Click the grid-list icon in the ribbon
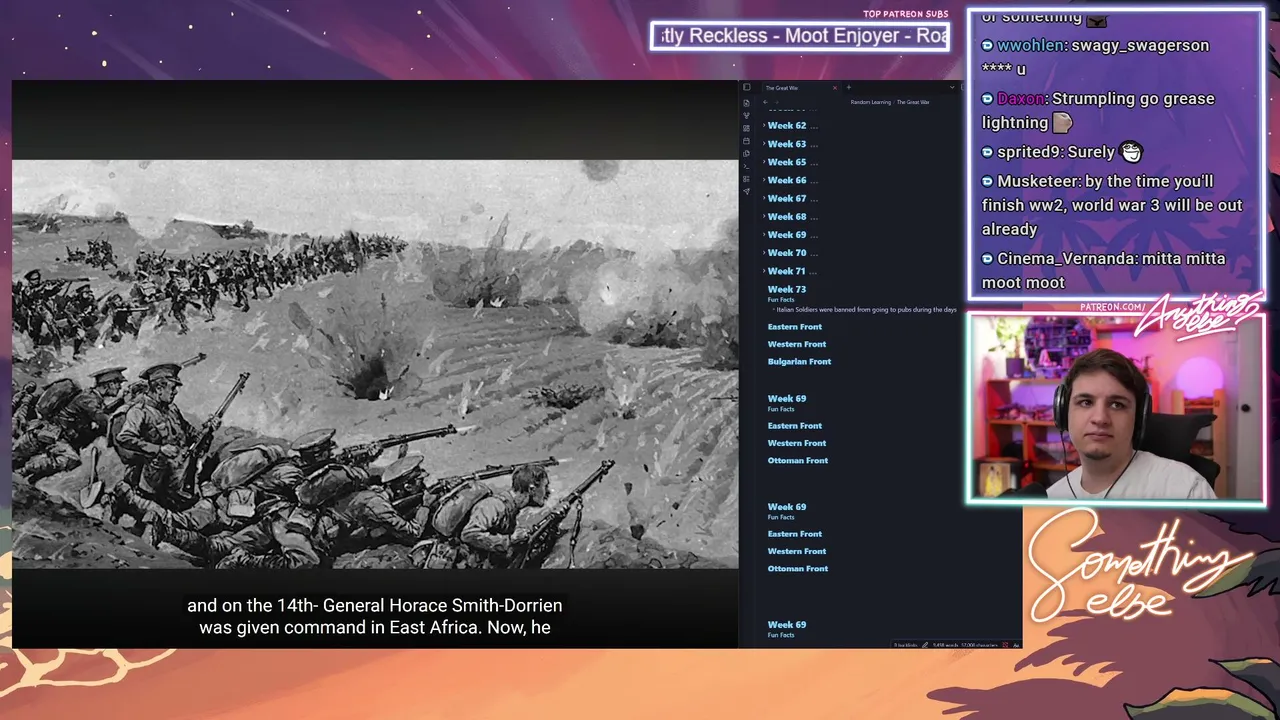 (746, 179)
